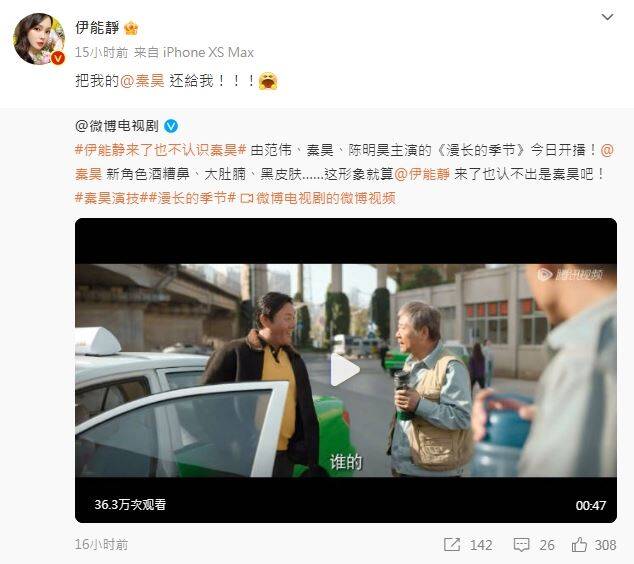Click the 16小时前 timestamp
634x564 pixels.
point(101,545)
